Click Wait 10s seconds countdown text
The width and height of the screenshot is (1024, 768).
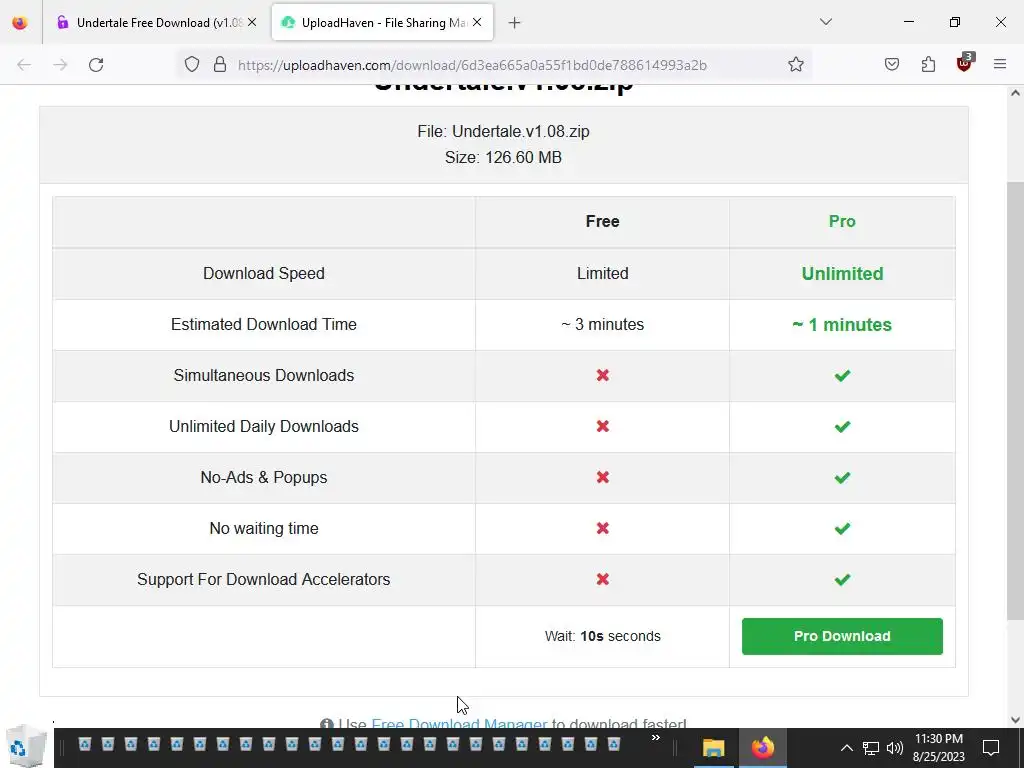pyautogui.click(x=602, y=636)
